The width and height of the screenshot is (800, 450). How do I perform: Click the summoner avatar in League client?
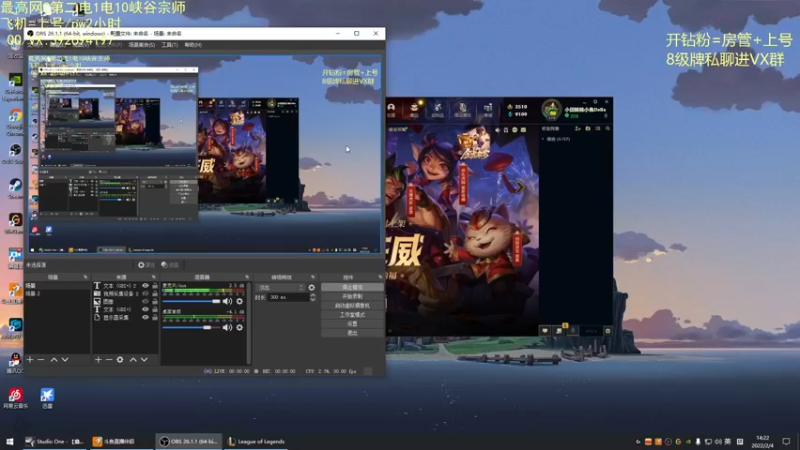552,110
